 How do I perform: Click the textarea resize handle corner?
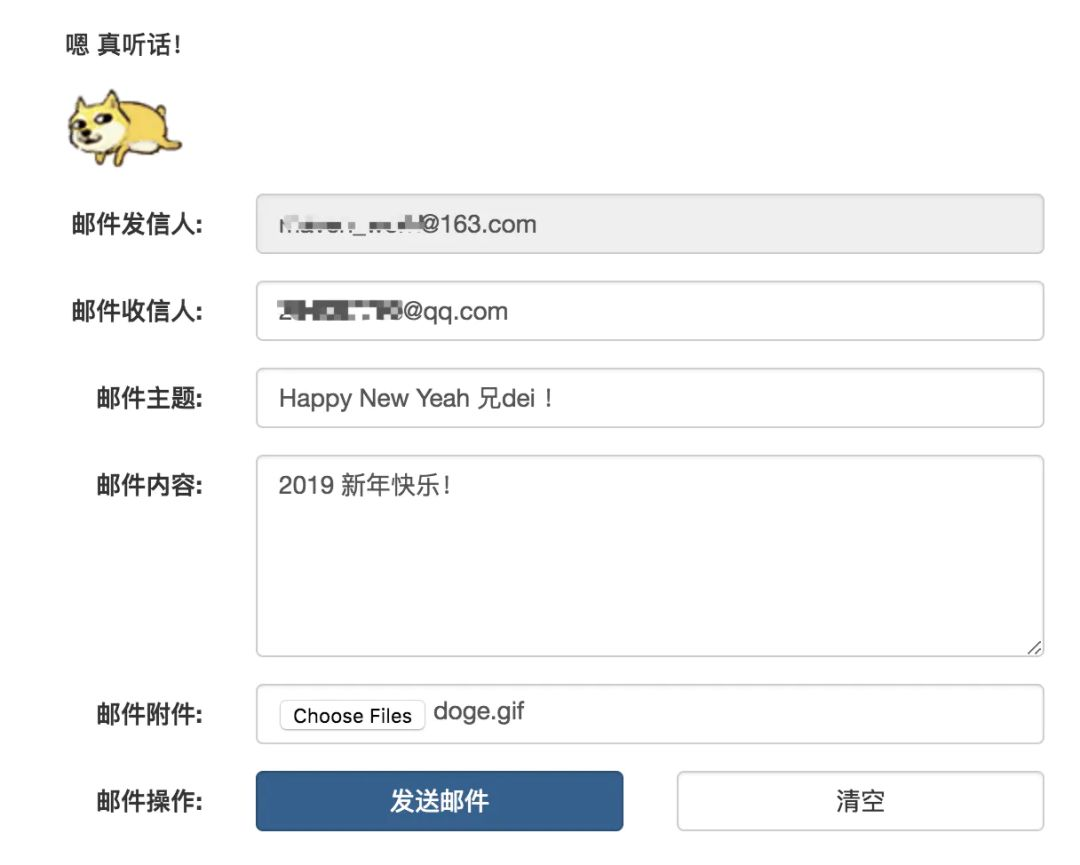(x=1034, y=648)
